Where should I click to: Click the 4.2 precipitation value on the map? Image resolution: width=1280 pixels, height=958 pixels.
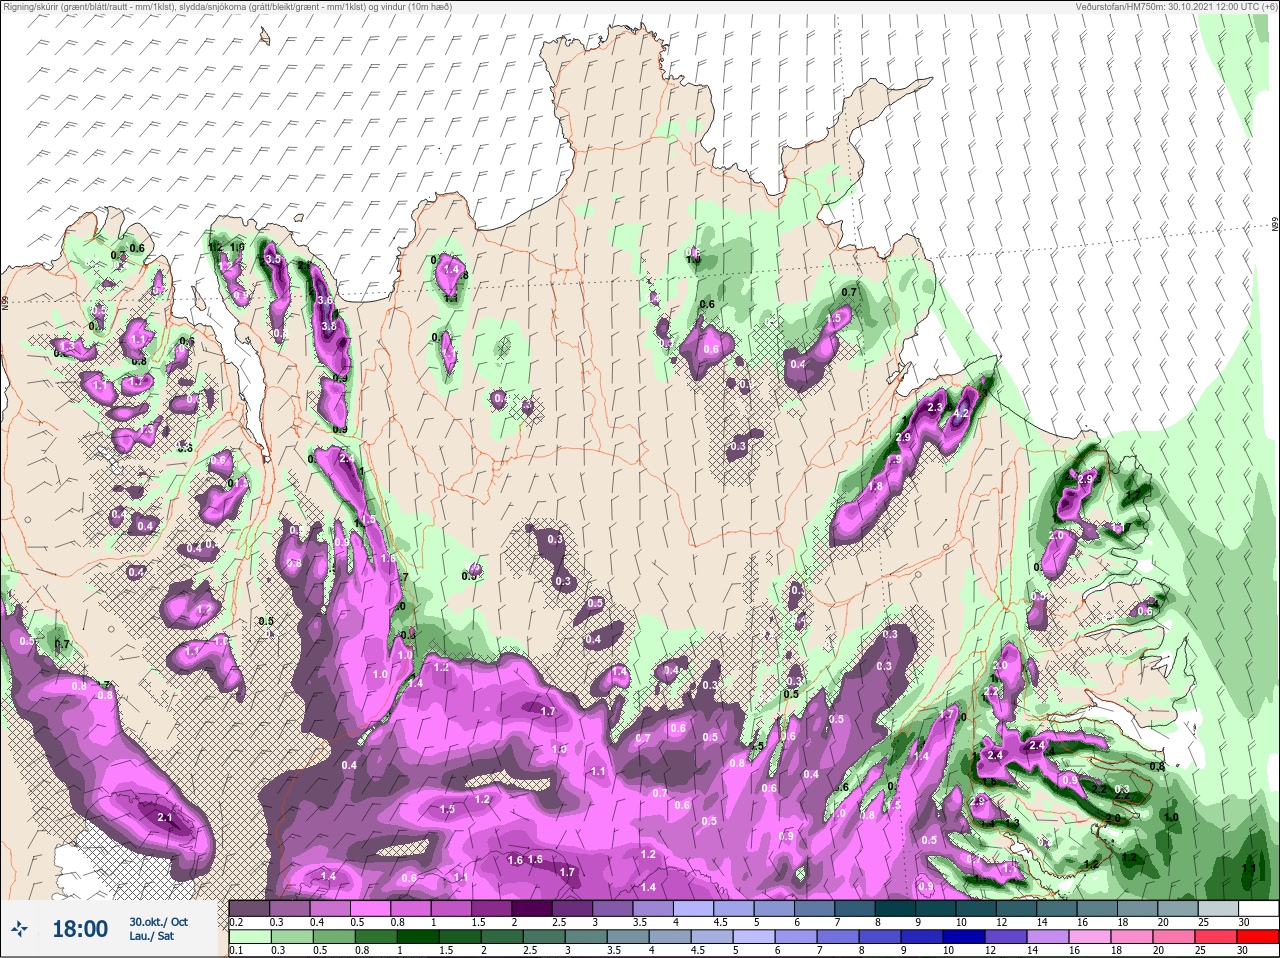click(x=962, y=413)
